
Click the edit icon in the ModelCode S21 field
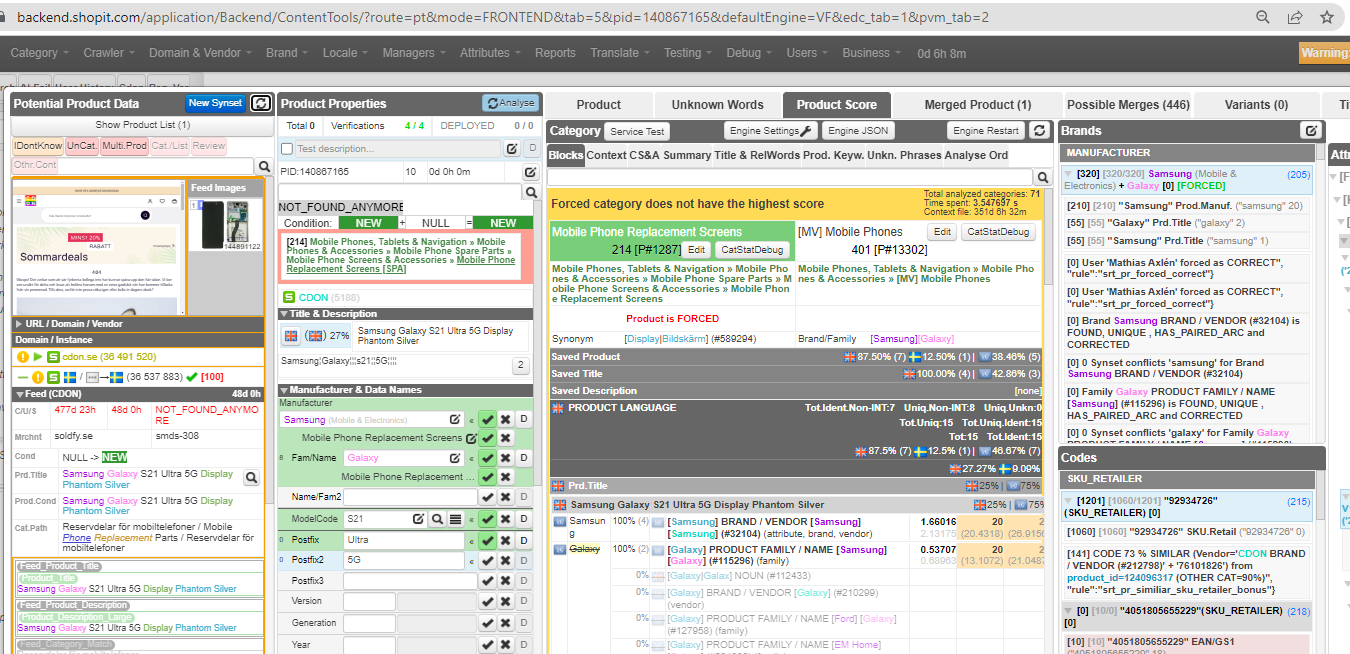pos(420,519)
